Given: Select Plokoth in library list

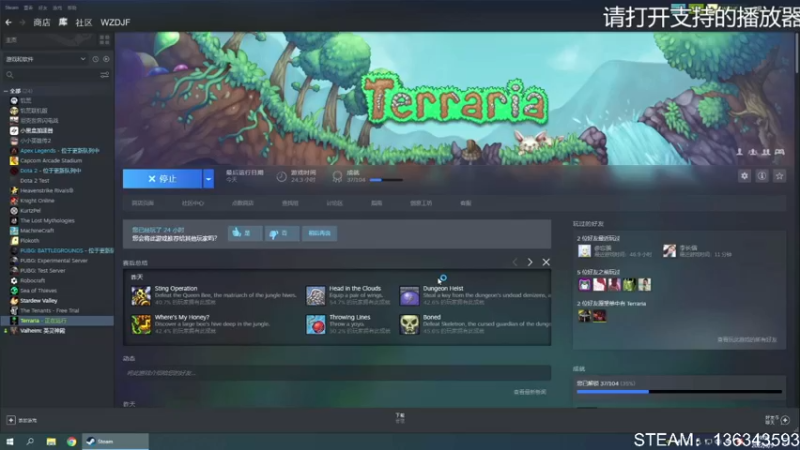Looking at the screenshot, I should [30, 240].
